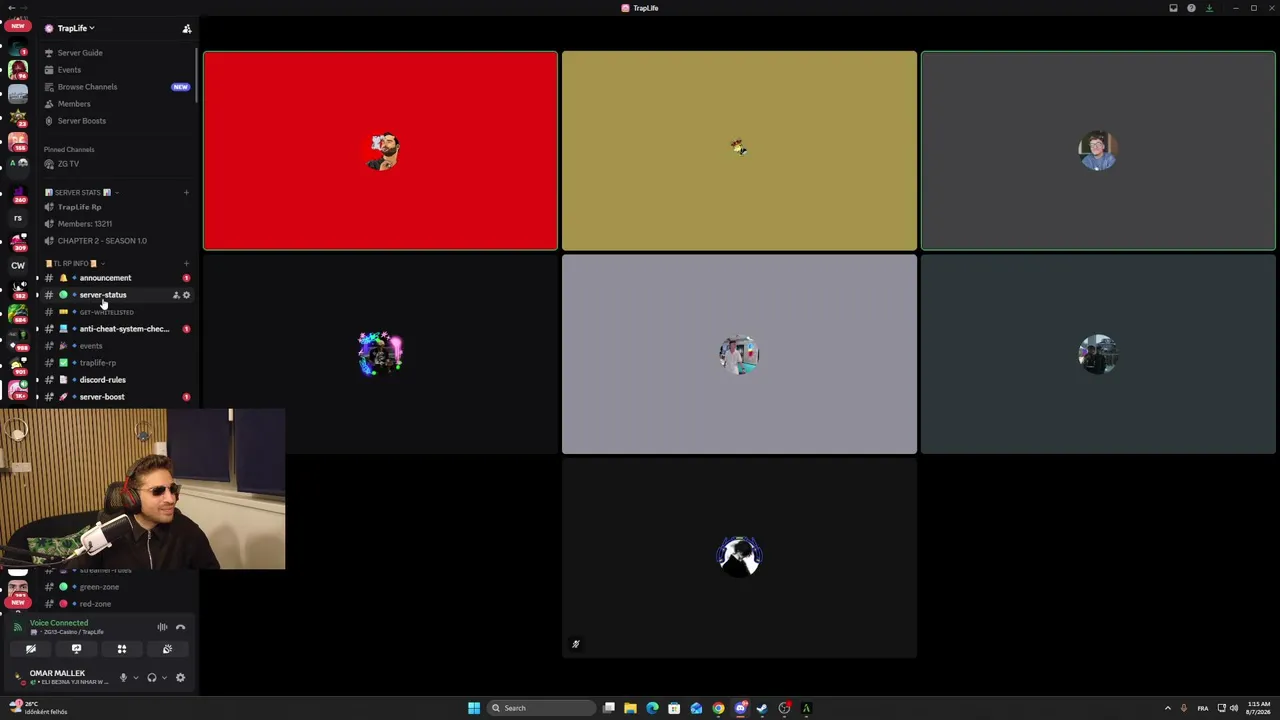Open the TrapLife server dropdown menu
The width and height of the screenshot is (1280, 720).
[x=76, y=28]
